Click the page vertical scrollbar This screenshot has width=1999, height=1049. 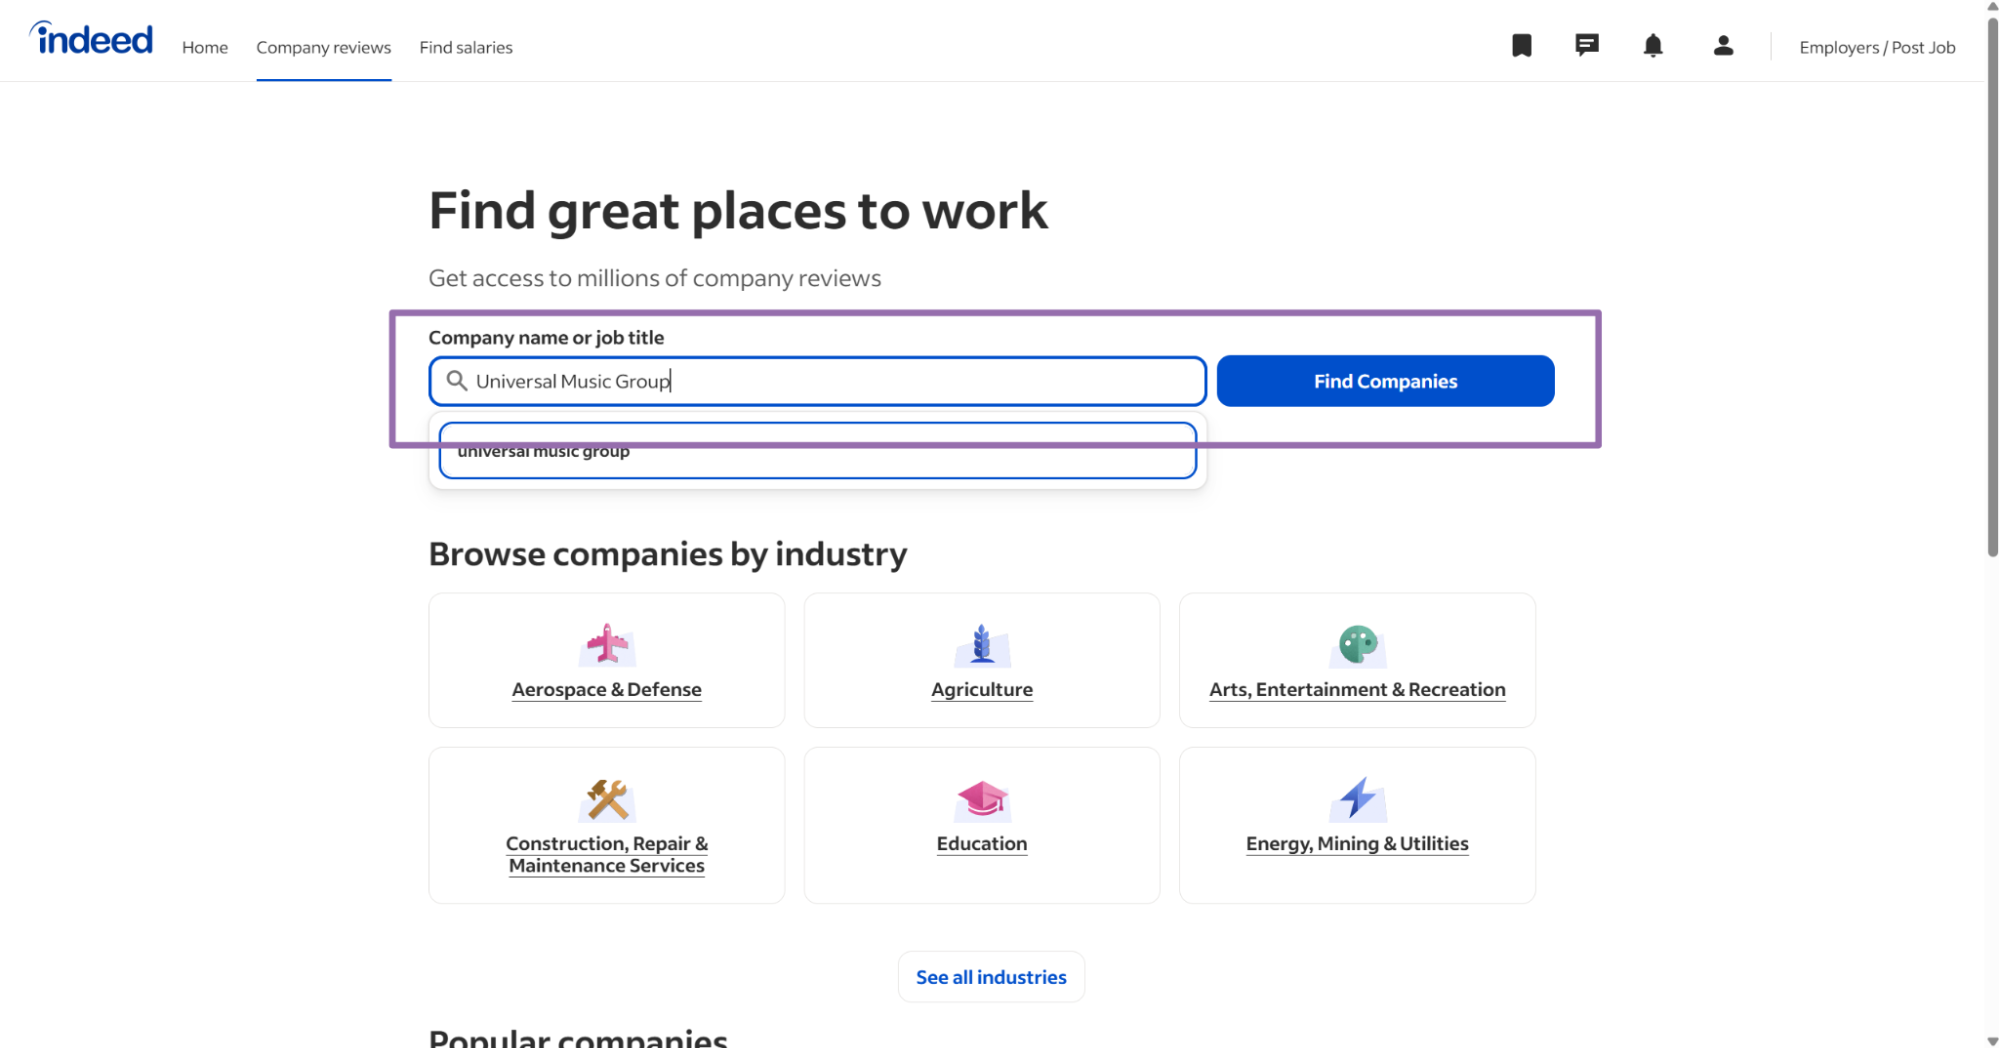tap(1992, 285)
